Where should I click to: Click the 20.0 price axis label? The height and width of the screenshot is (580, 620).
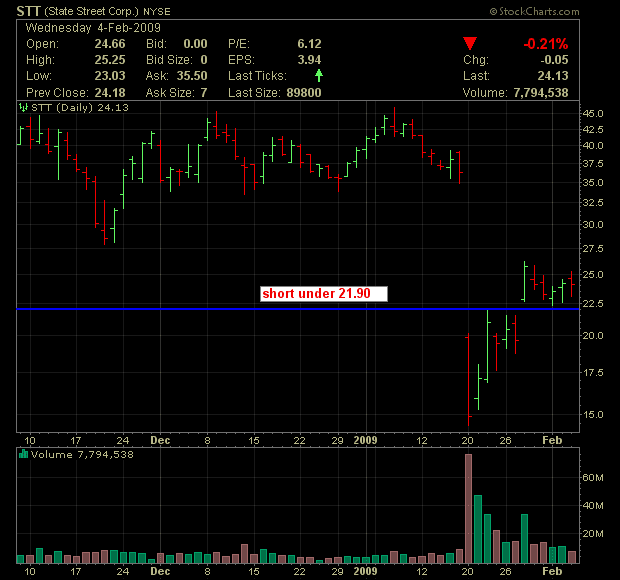click(593, 335)
